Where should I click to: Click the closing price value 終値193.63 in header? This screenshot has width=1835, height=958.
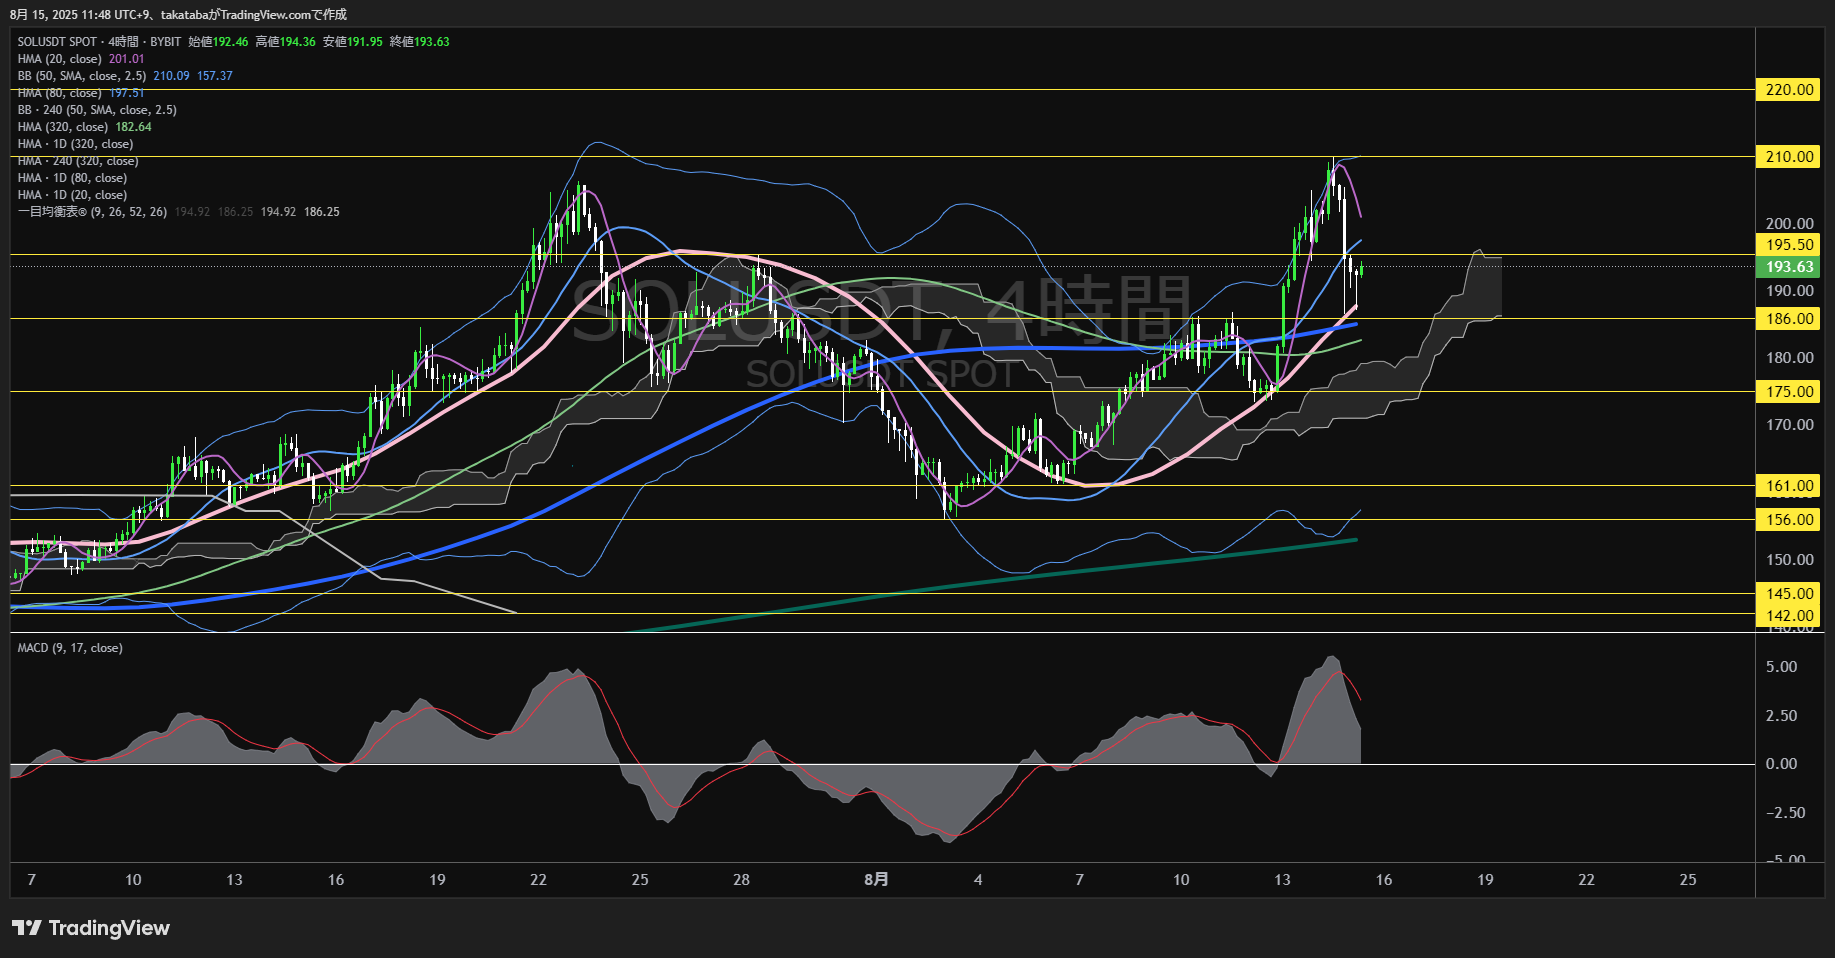(419, 42)
